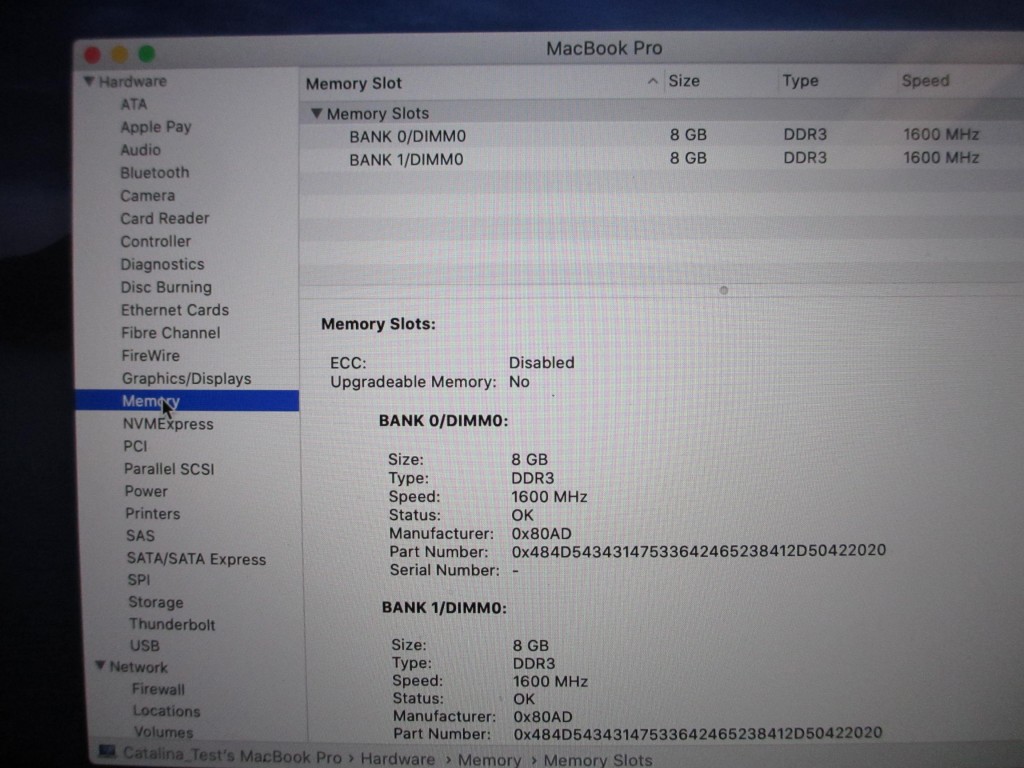
Task: Select the Memory Slots group row
Action: point(662,113)
